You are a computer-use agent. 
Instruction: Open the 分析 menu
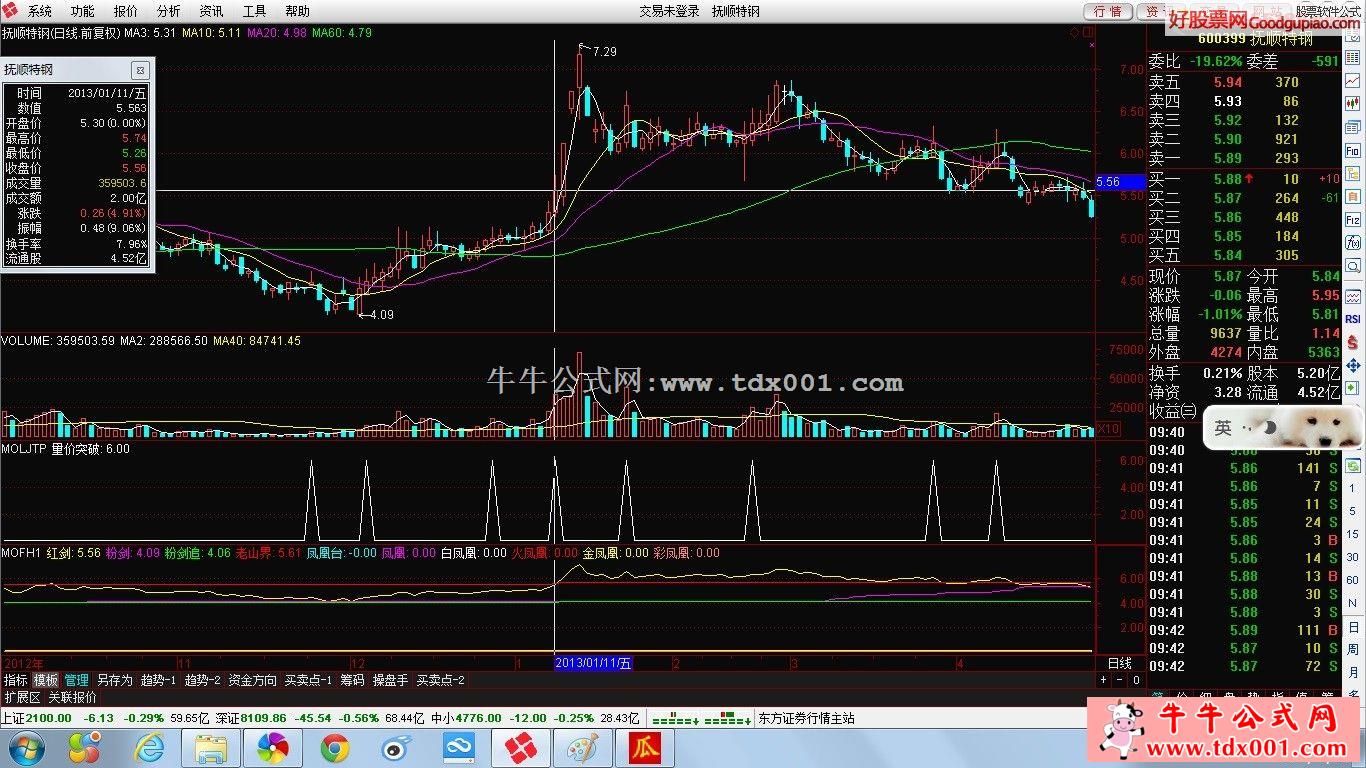(169, 11)
